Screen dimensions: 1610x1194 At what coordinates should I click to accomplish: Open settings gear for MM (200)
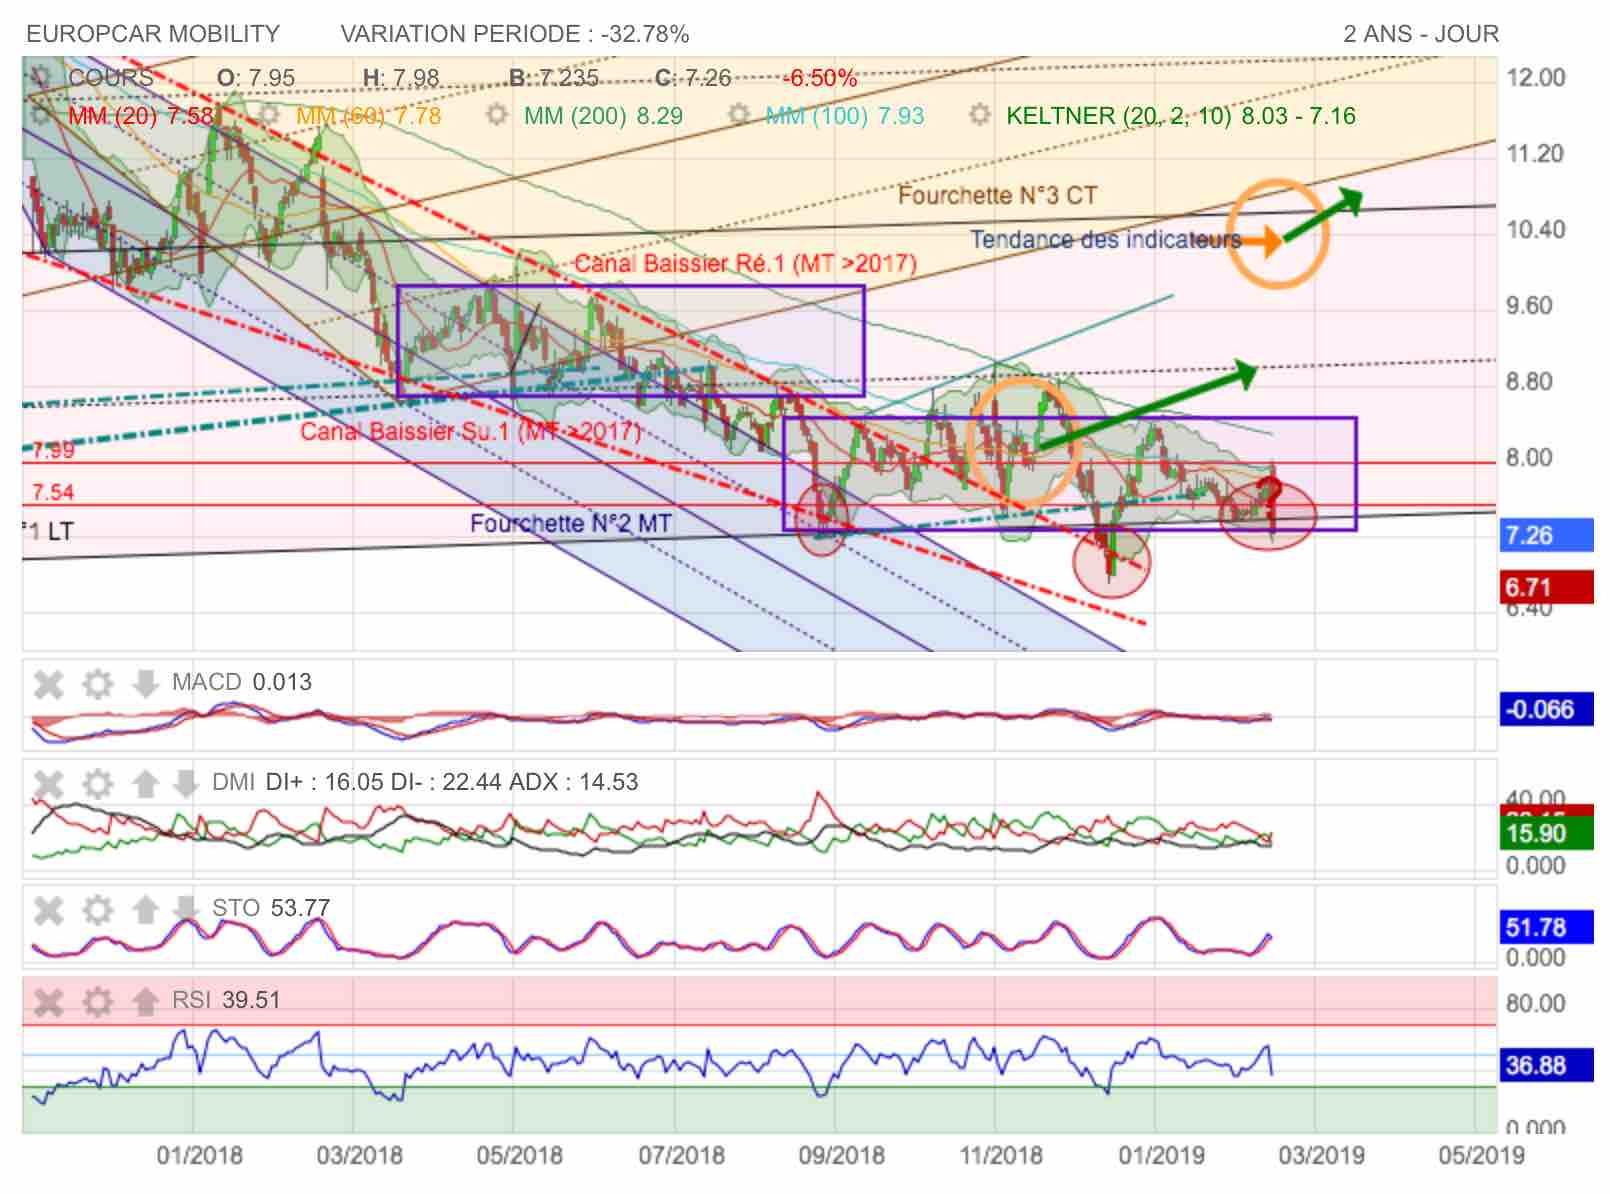497,115
